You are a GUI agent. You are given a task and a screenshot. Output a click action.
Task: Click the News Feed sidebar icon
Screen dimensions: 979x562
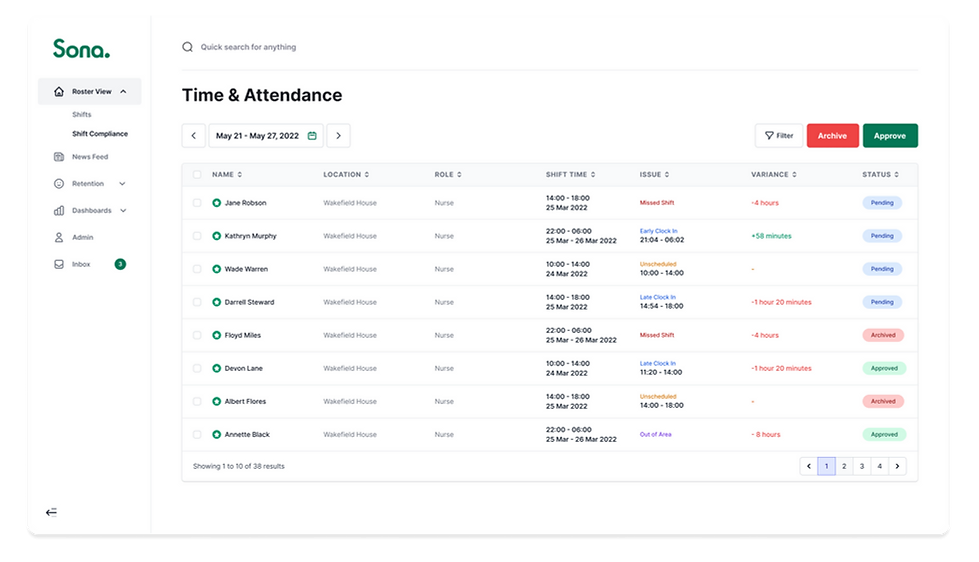(x=59, y=157)
